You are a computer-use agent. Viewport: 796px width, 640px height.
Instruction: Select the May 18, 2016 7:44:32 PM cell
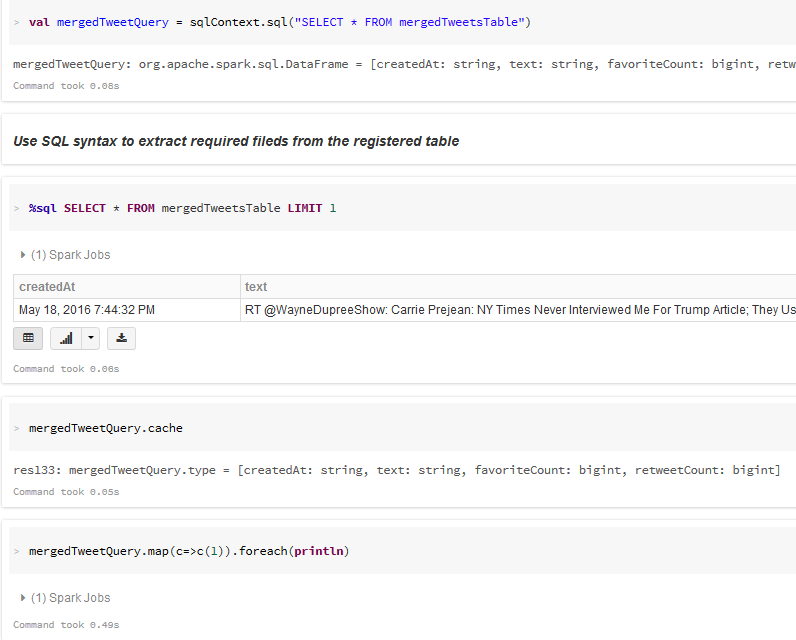pyautogui.click(x=126, y=310)
